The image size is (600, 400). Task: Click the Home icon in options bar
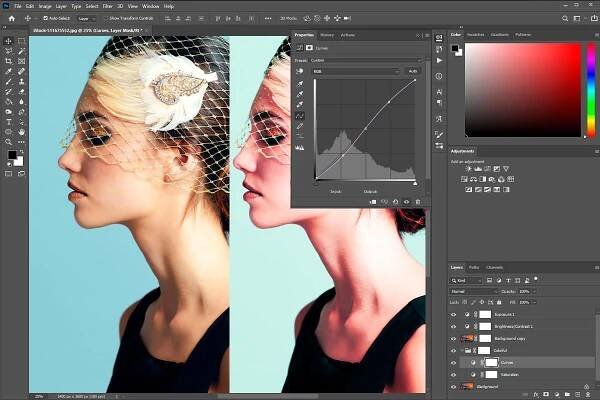pyautogui.click(x=10, y=18)
